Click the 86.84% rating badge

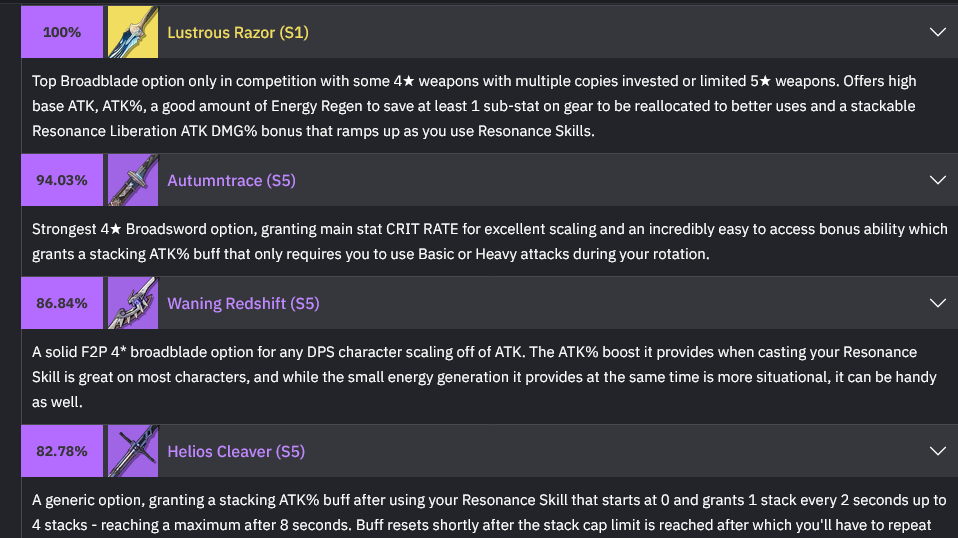[x=62, y=303]
